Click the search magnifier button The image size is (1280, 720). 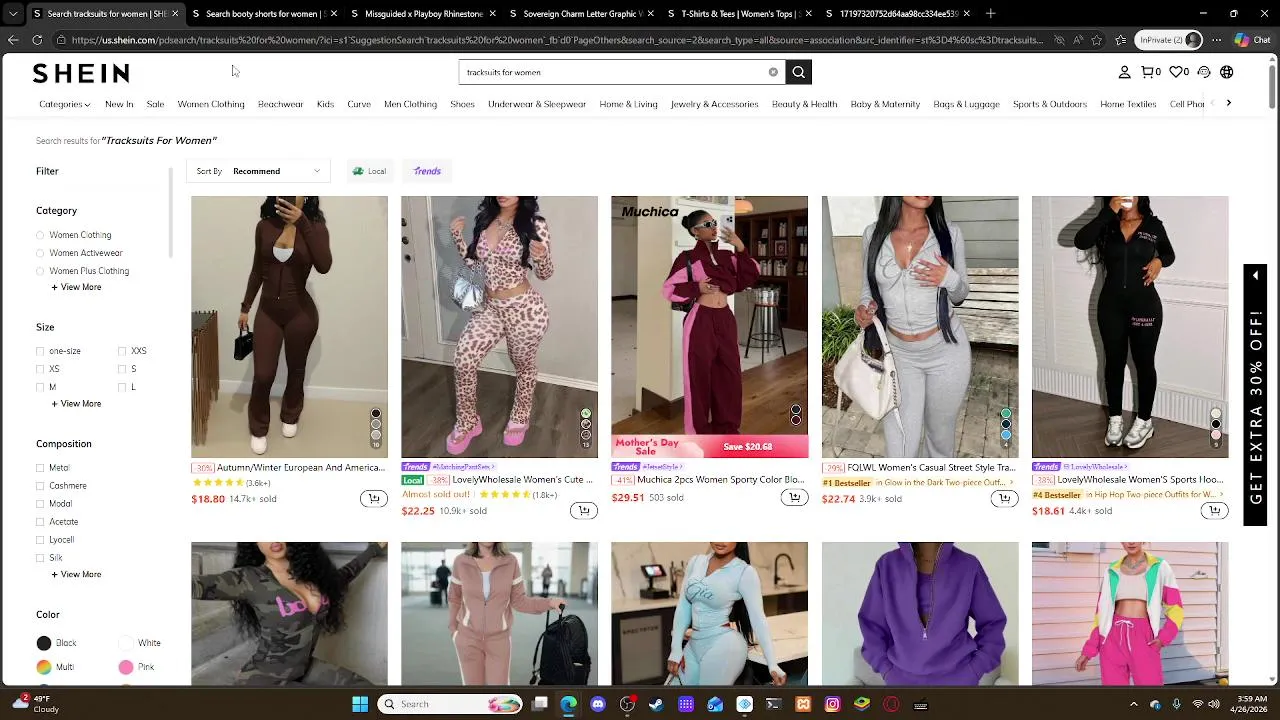point(798,72)
